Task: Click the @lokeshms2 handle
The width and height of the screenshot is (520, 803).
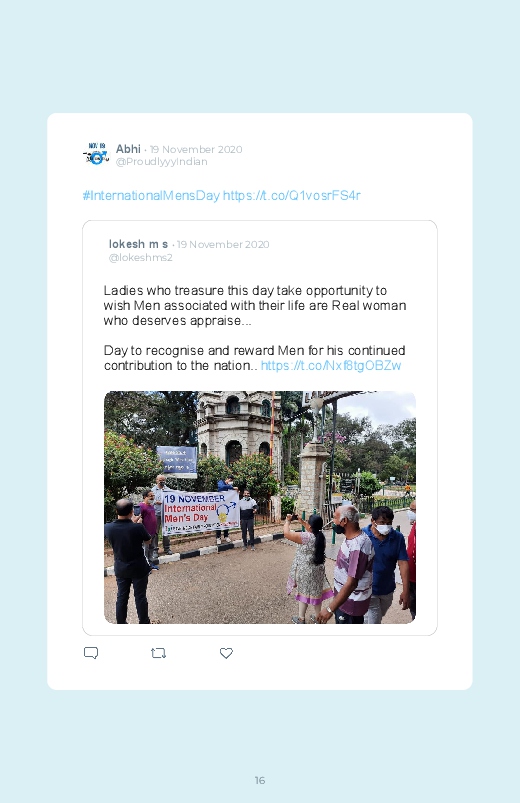Action: tap(140, 258)
